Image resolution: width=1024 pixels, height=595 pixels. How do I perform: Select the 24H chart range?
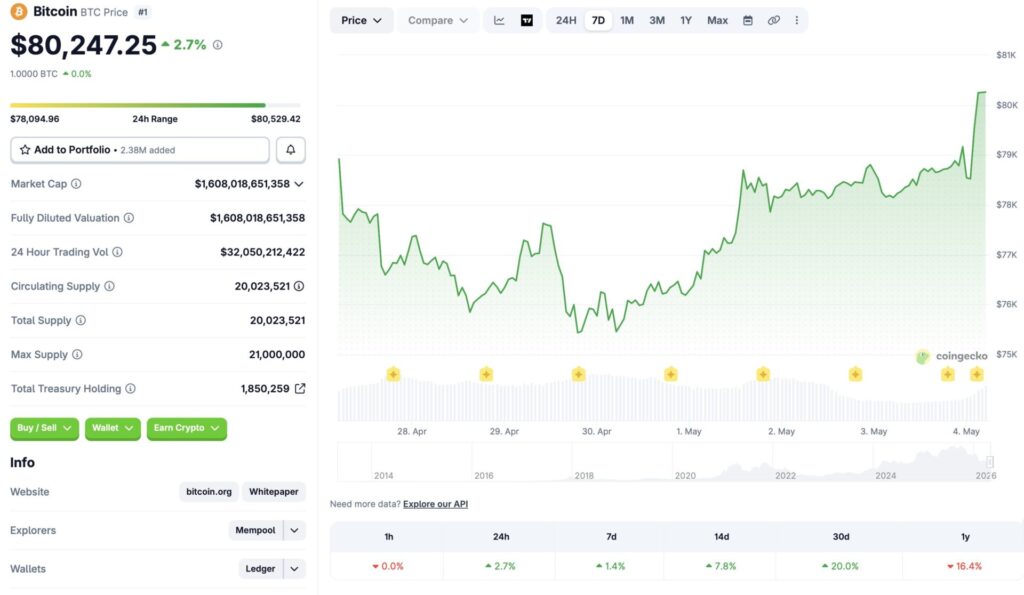[x=566, y=20]
